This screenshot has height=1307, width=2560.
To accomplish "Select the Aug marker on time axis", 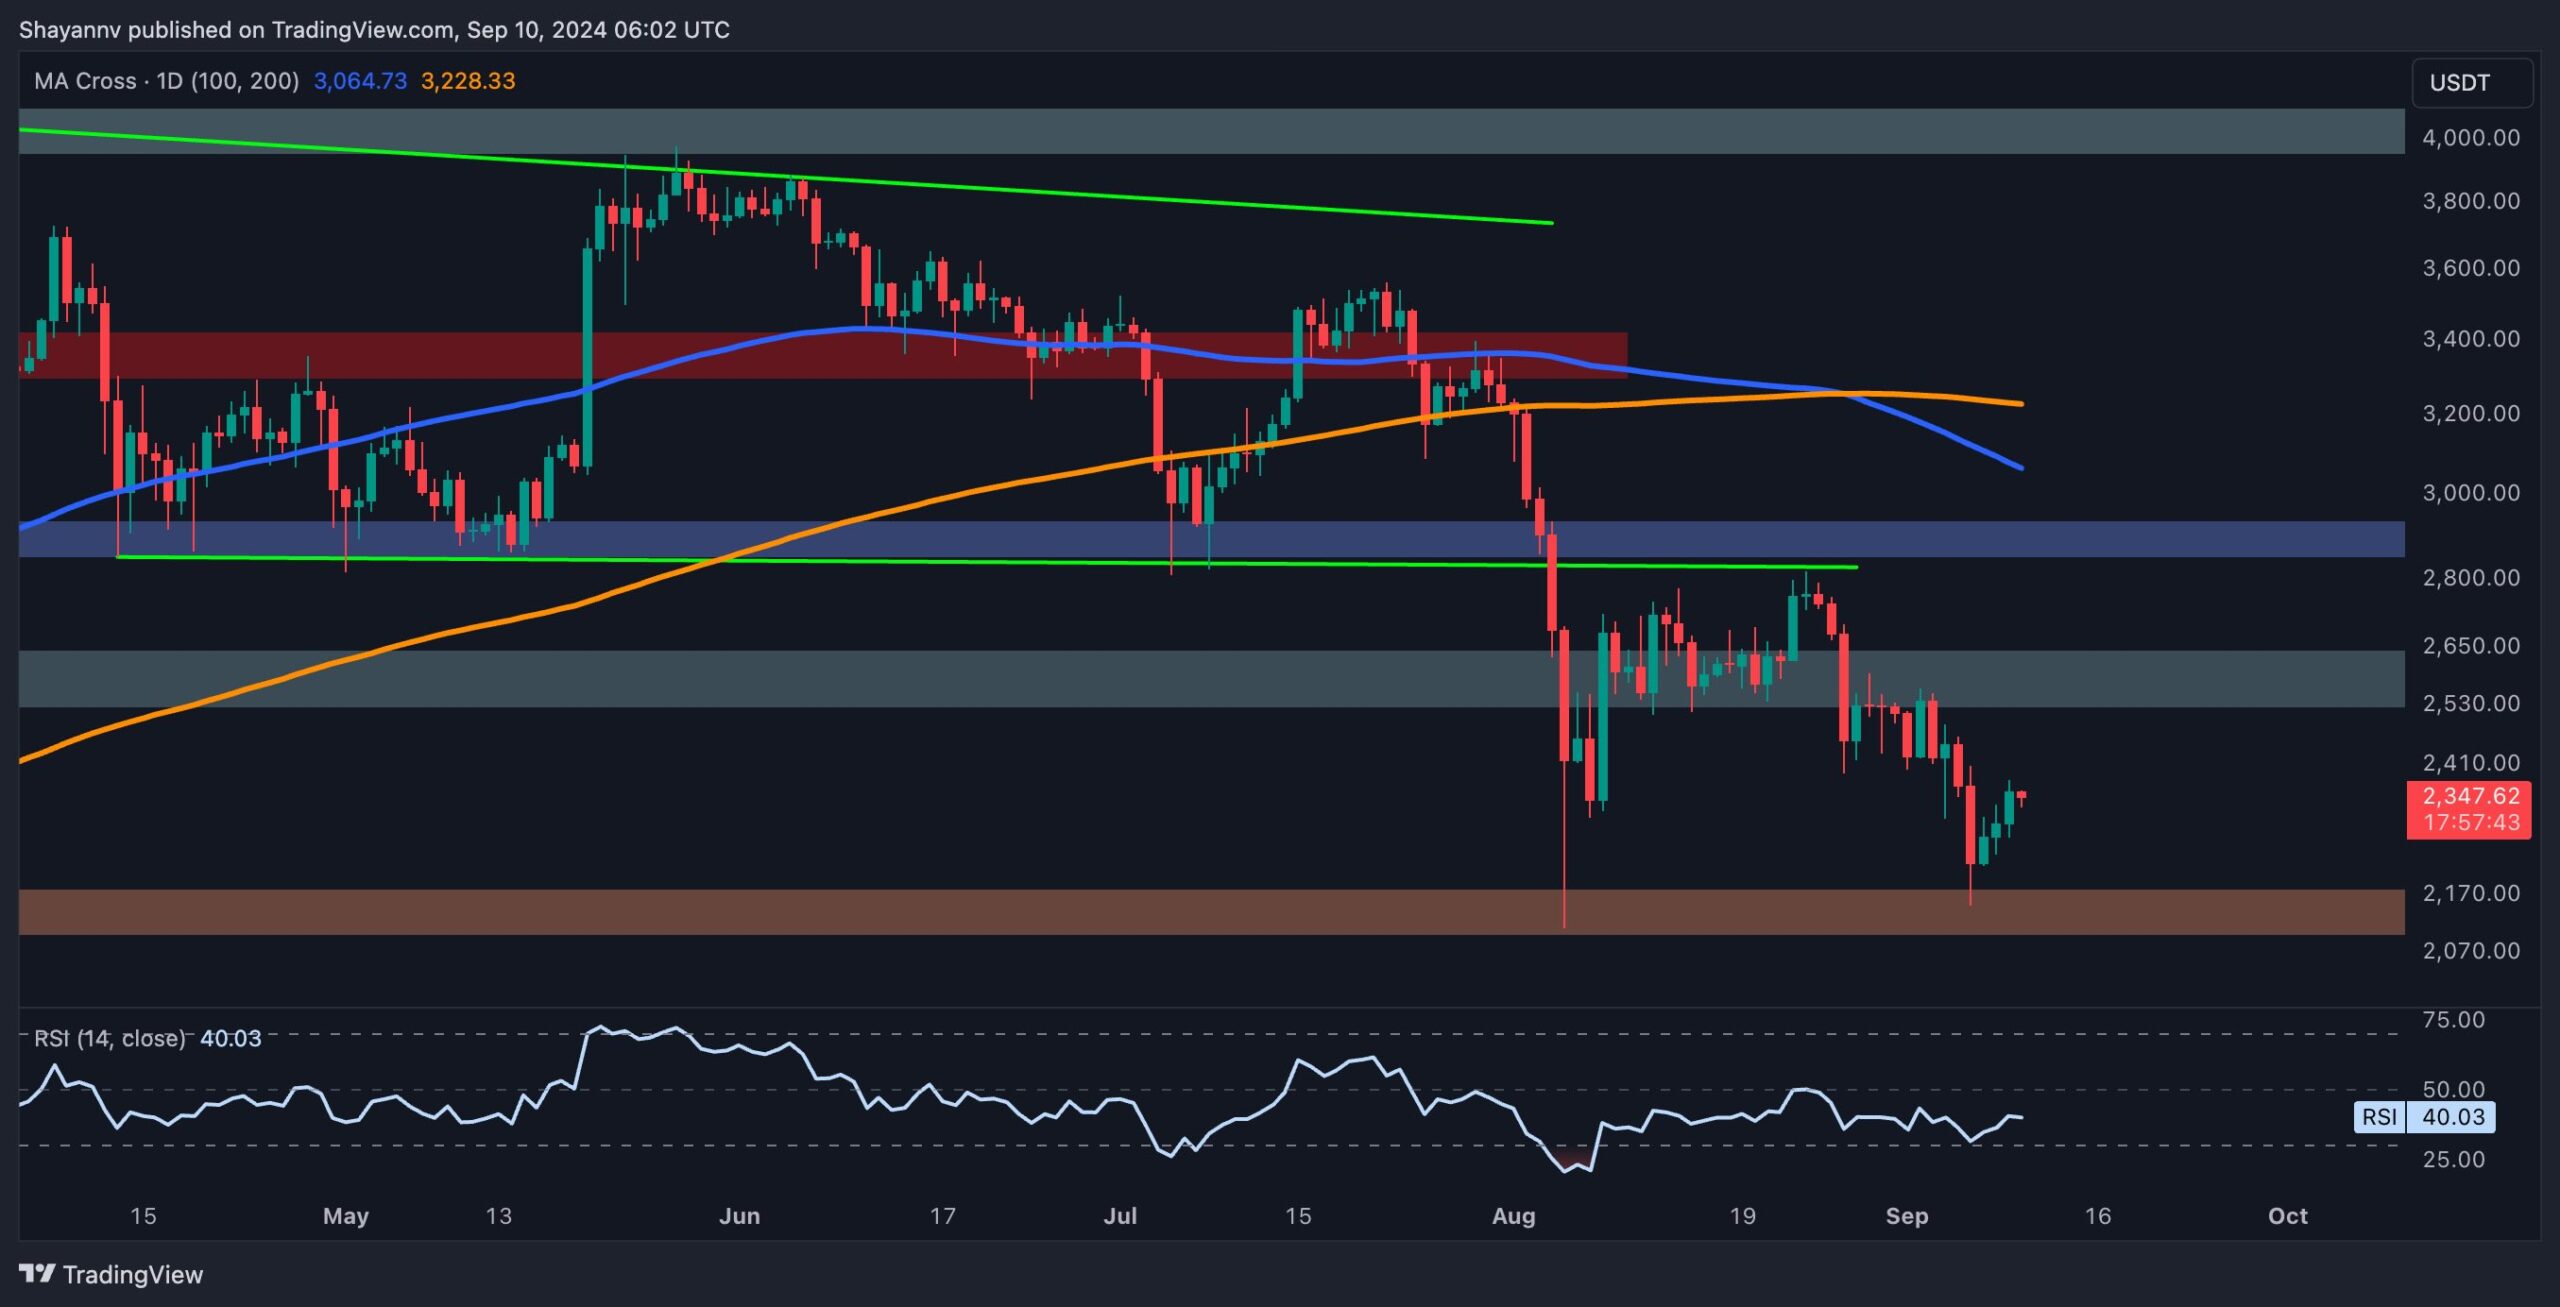I will click(x=1513, y=1216).
